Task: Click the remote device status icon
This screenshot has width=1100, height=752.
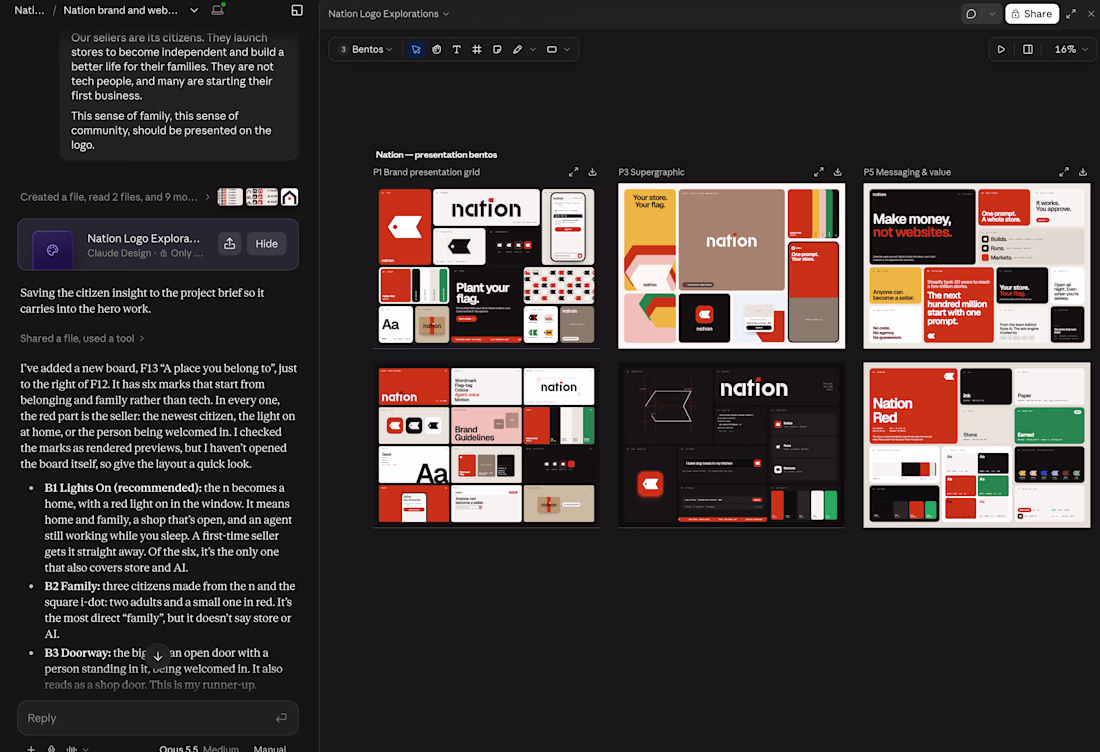Action: [x=218, y=10]
